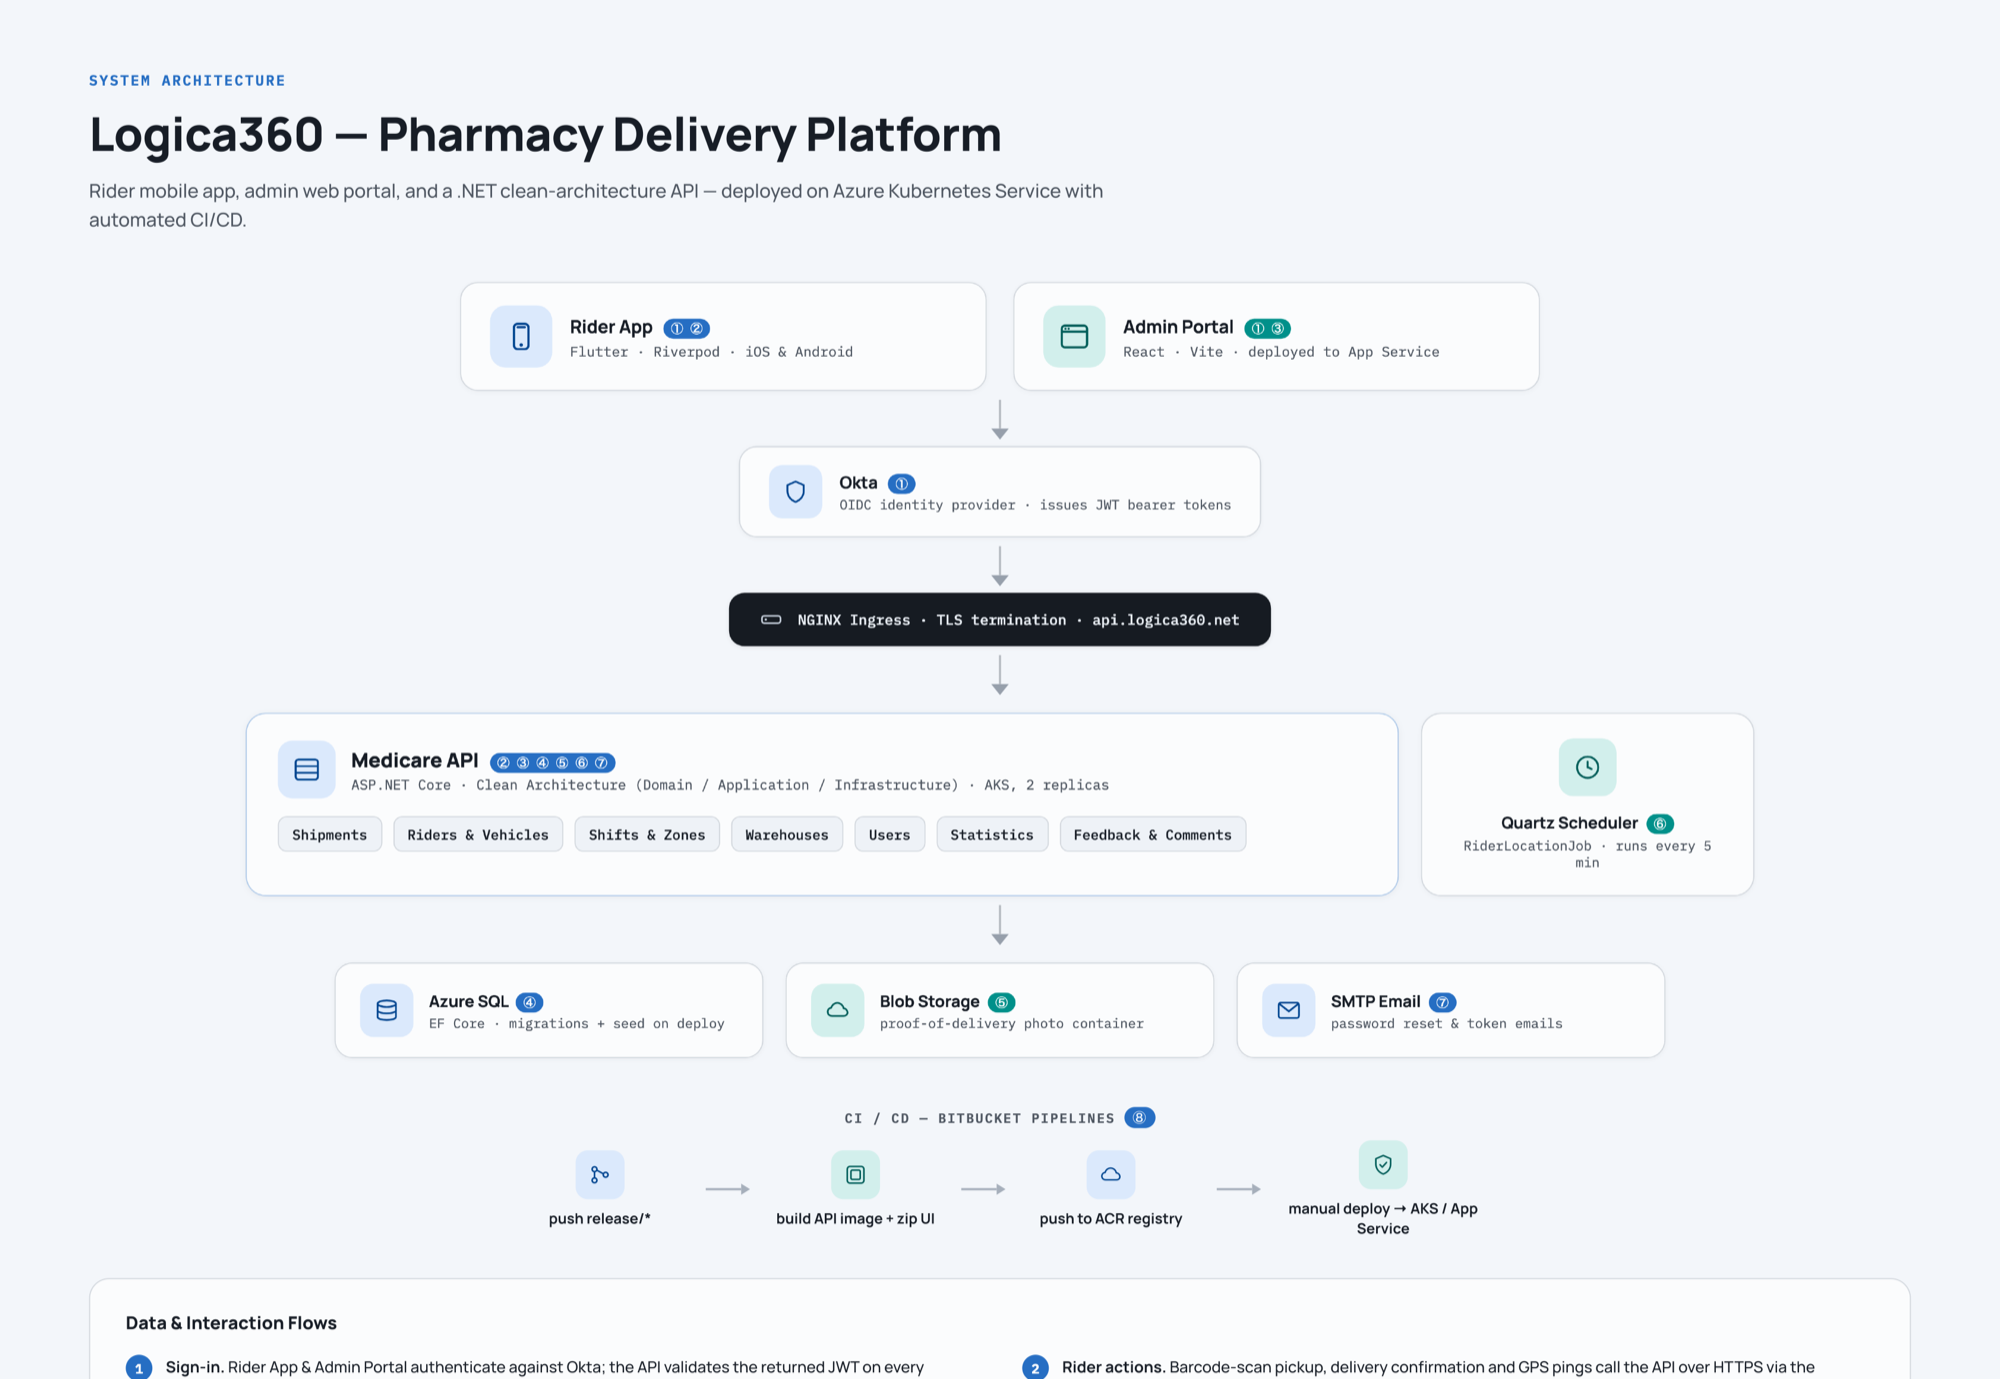The height and width of the screenshot is (1379, 2000).
Task: Click the Admin Portal title
Action: (x=1178, y=327)
